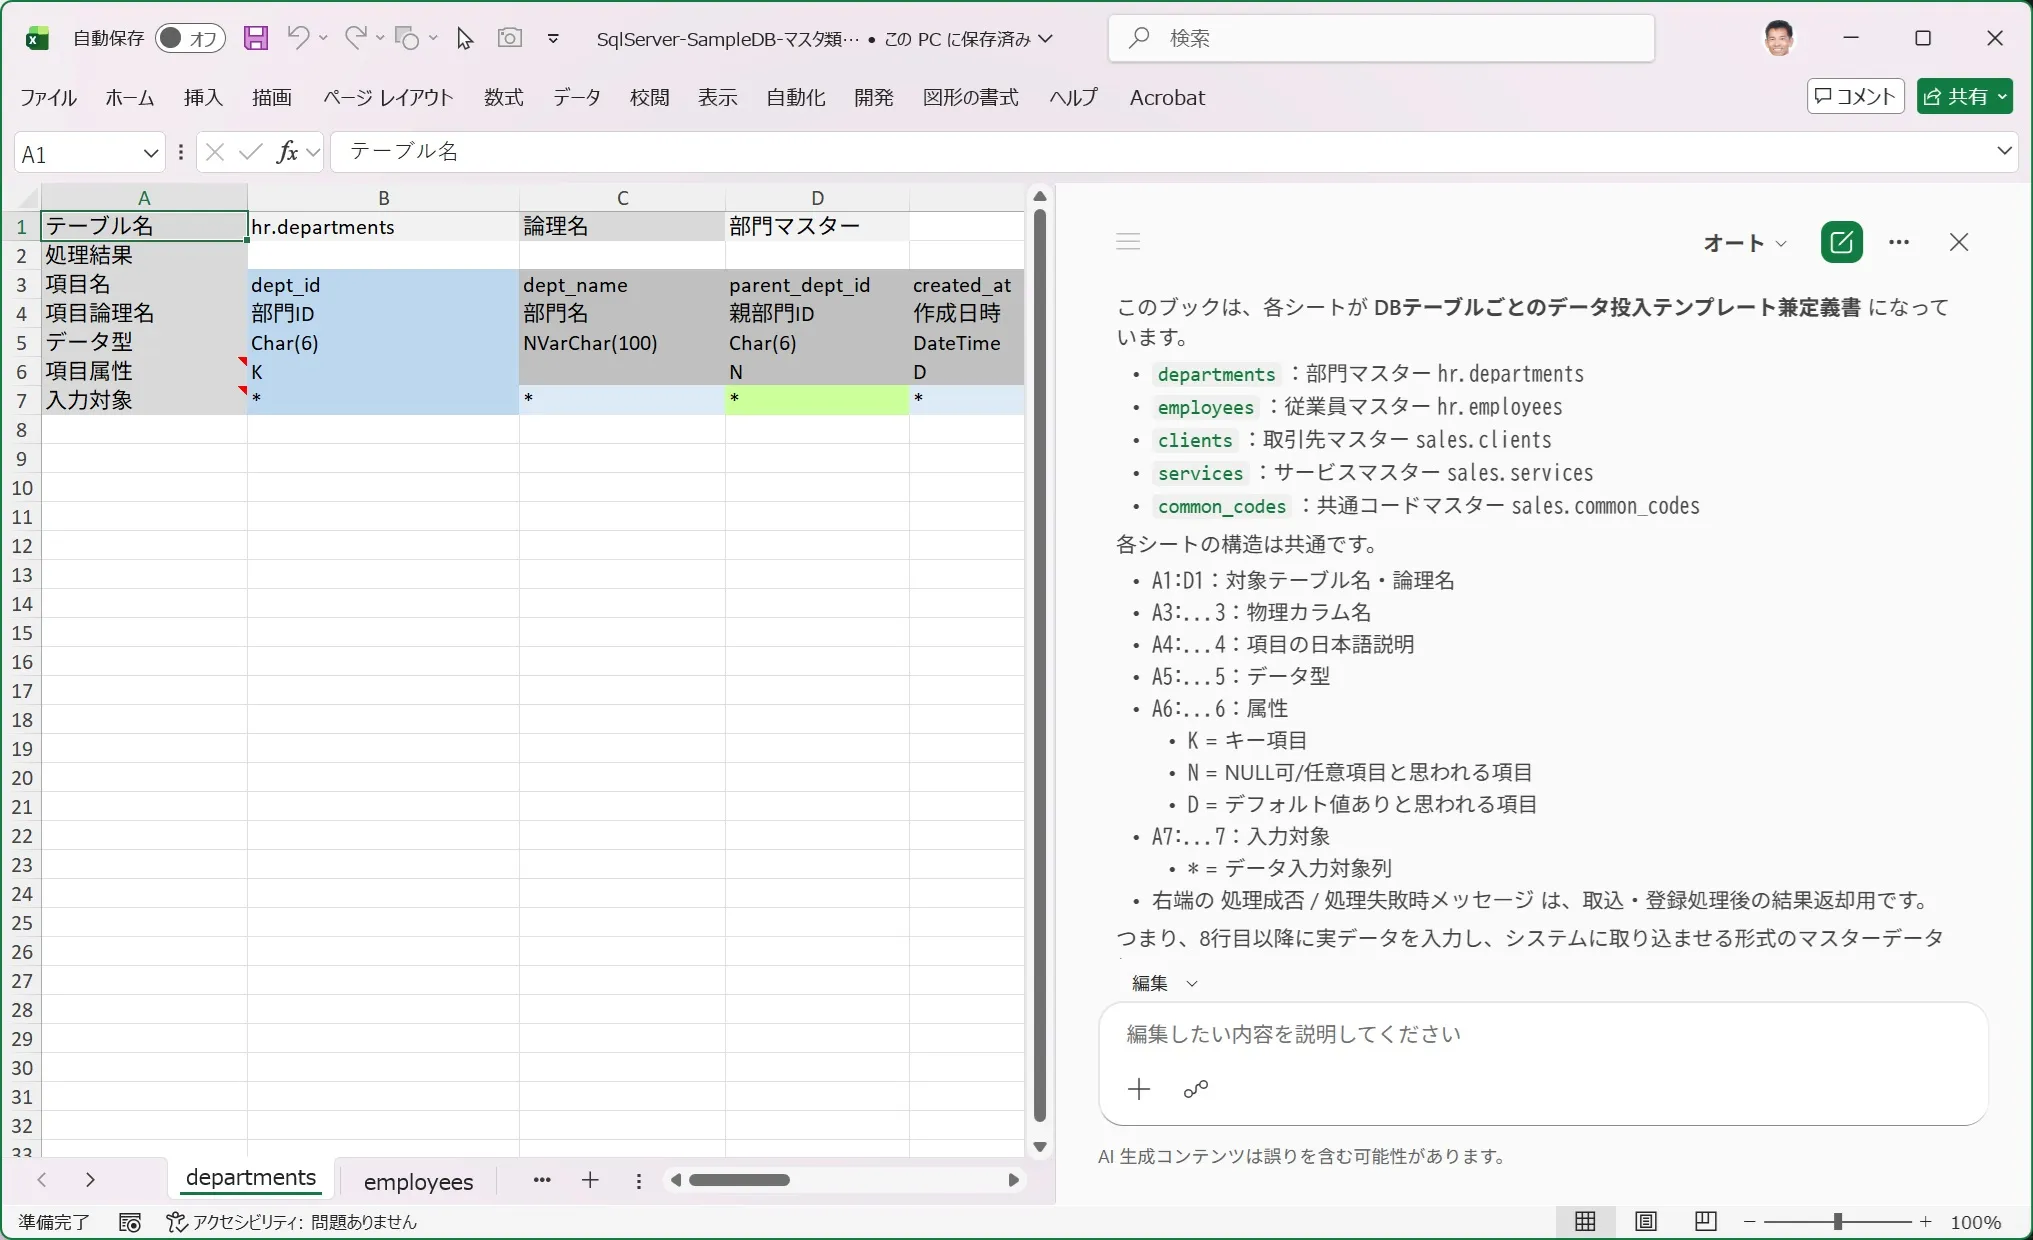The width and height of the screenshot is (2033, 1240).
Task: Open the データ ribbon tab
Action: 577,97
